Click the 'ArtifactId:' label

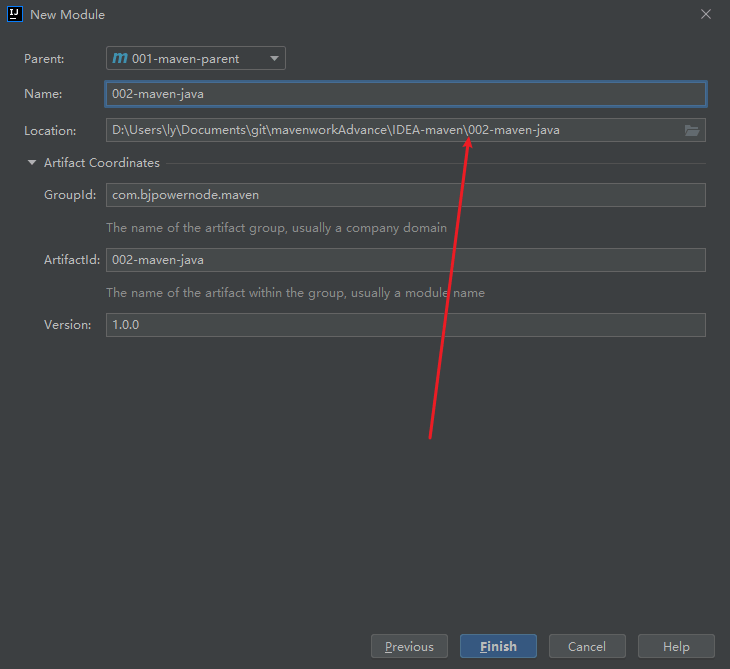pyautogui.click(x=72, y=260)
